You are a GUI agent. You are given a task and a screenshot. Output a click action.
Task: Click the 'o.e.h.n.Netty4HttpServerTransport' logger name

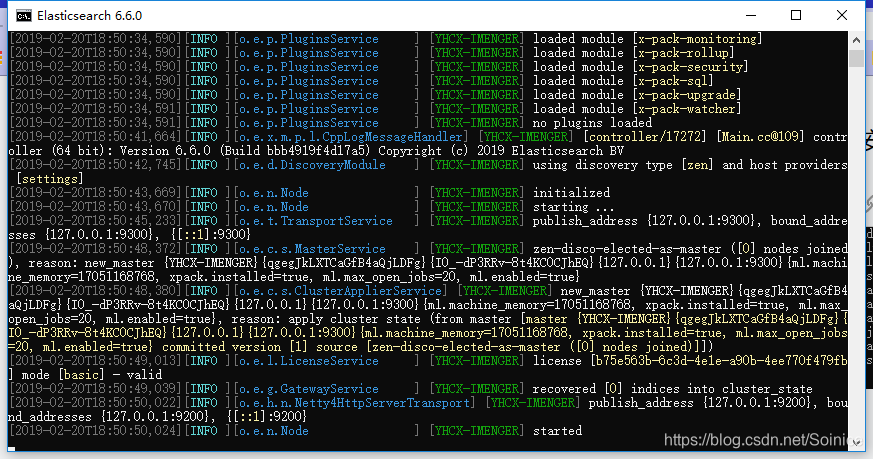pyautogui.click(x=354, y=403)
